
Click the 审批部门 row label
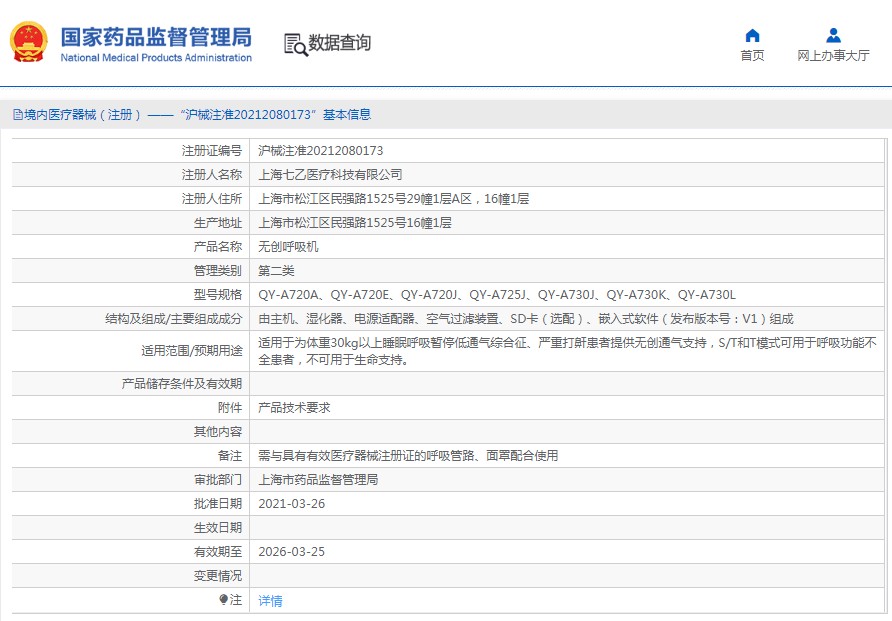pos(218,479)
